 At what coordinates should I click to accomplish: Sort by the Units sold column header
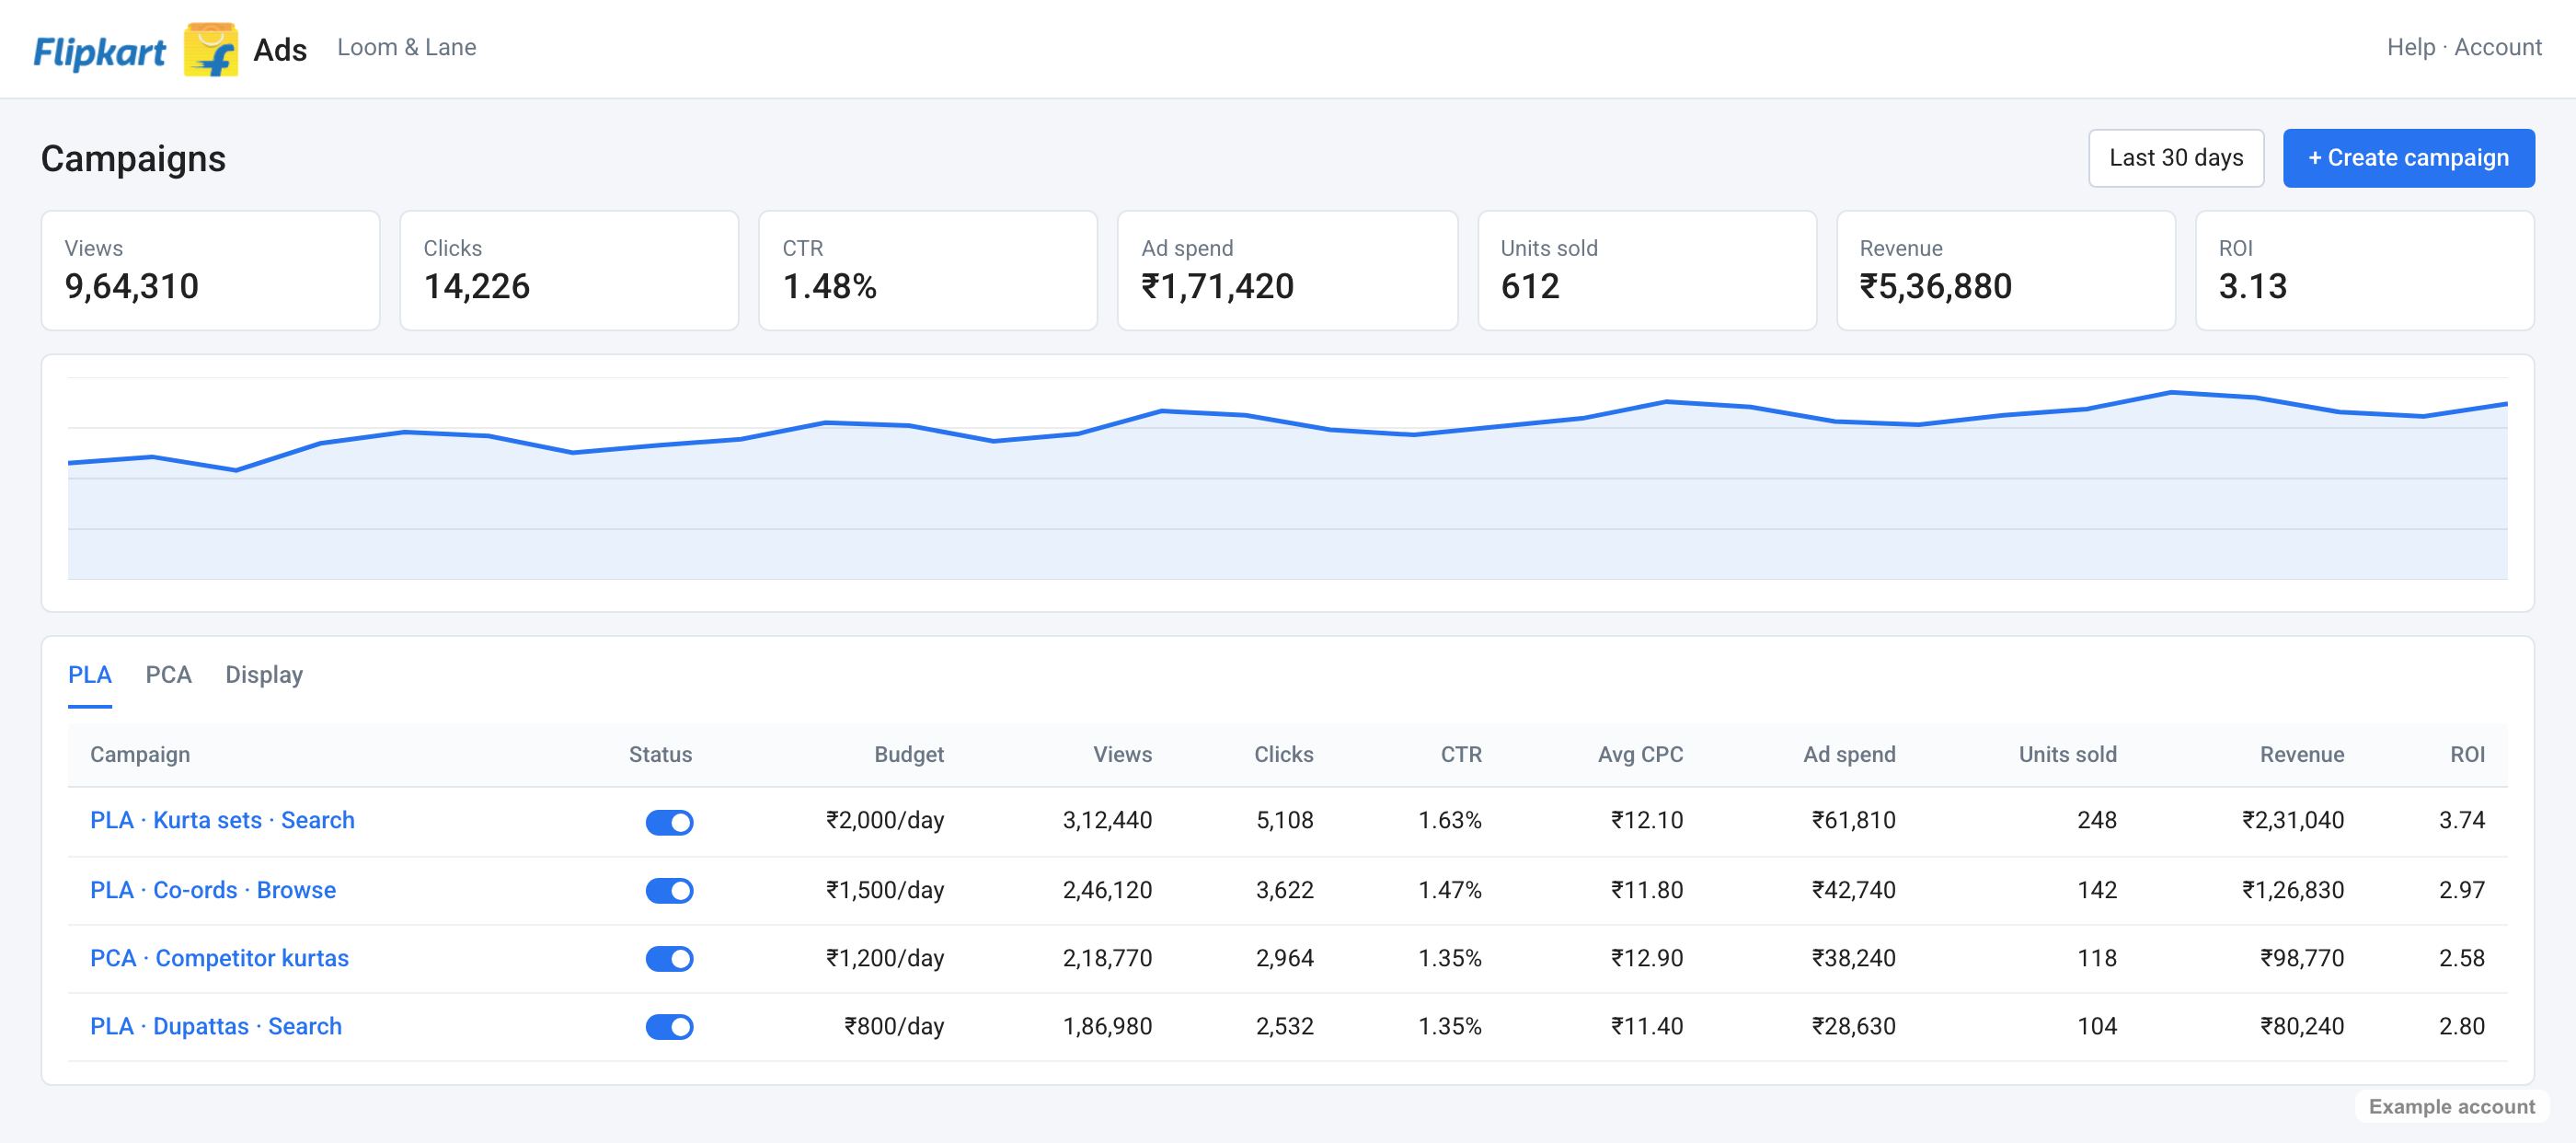2067,755
